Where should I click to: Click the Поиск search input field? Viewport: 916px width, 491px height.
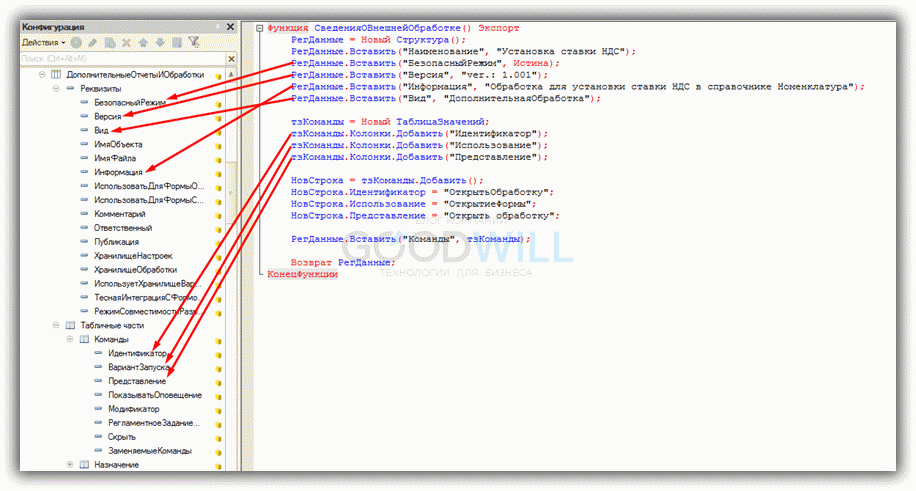click(x=110, y=59)
